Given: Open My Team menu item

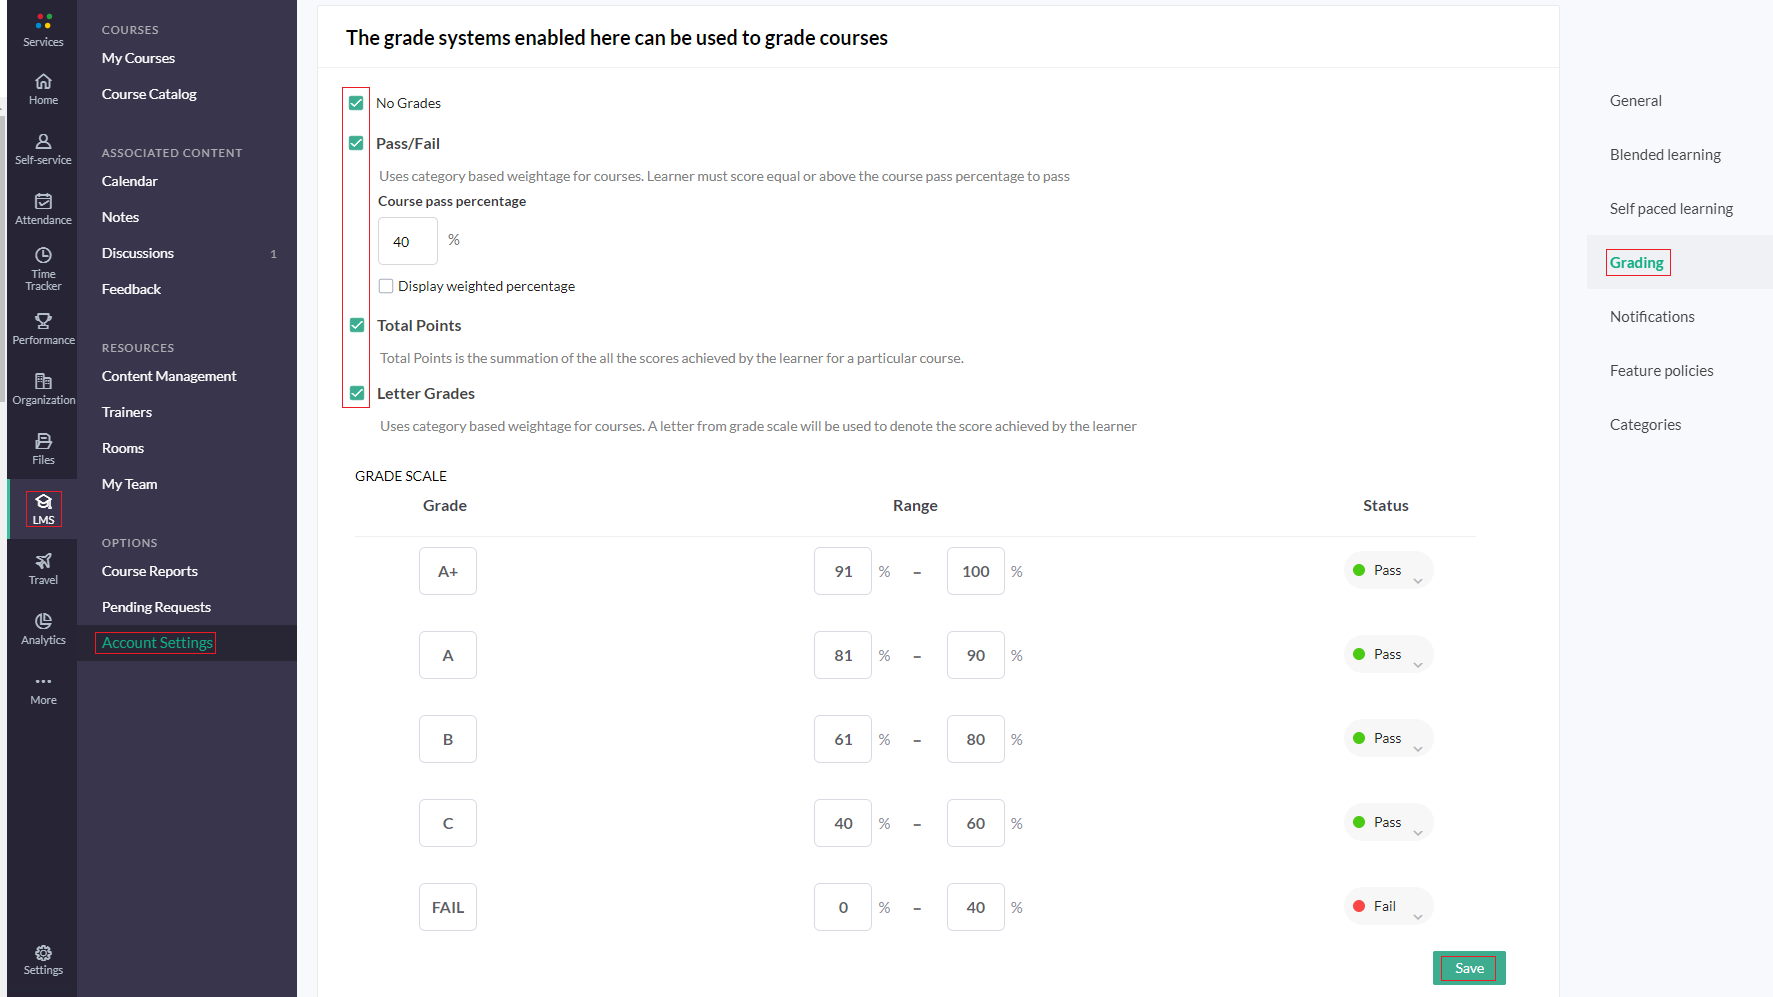Looking at the screenshot, I should click(129, 484).
